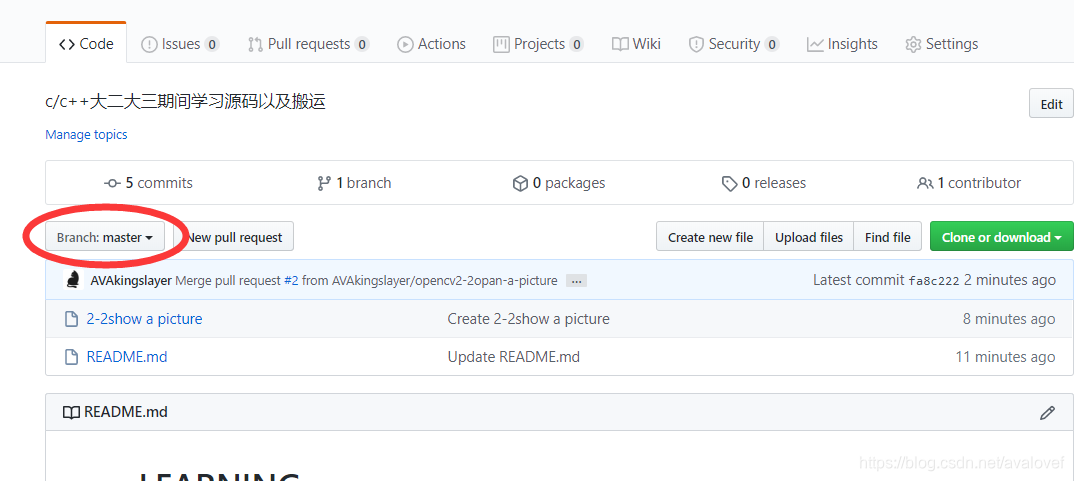This screenshot has height=481, width=1074.
Task: Edit README with the pencil icon
Action: [x=1047, y=412]
